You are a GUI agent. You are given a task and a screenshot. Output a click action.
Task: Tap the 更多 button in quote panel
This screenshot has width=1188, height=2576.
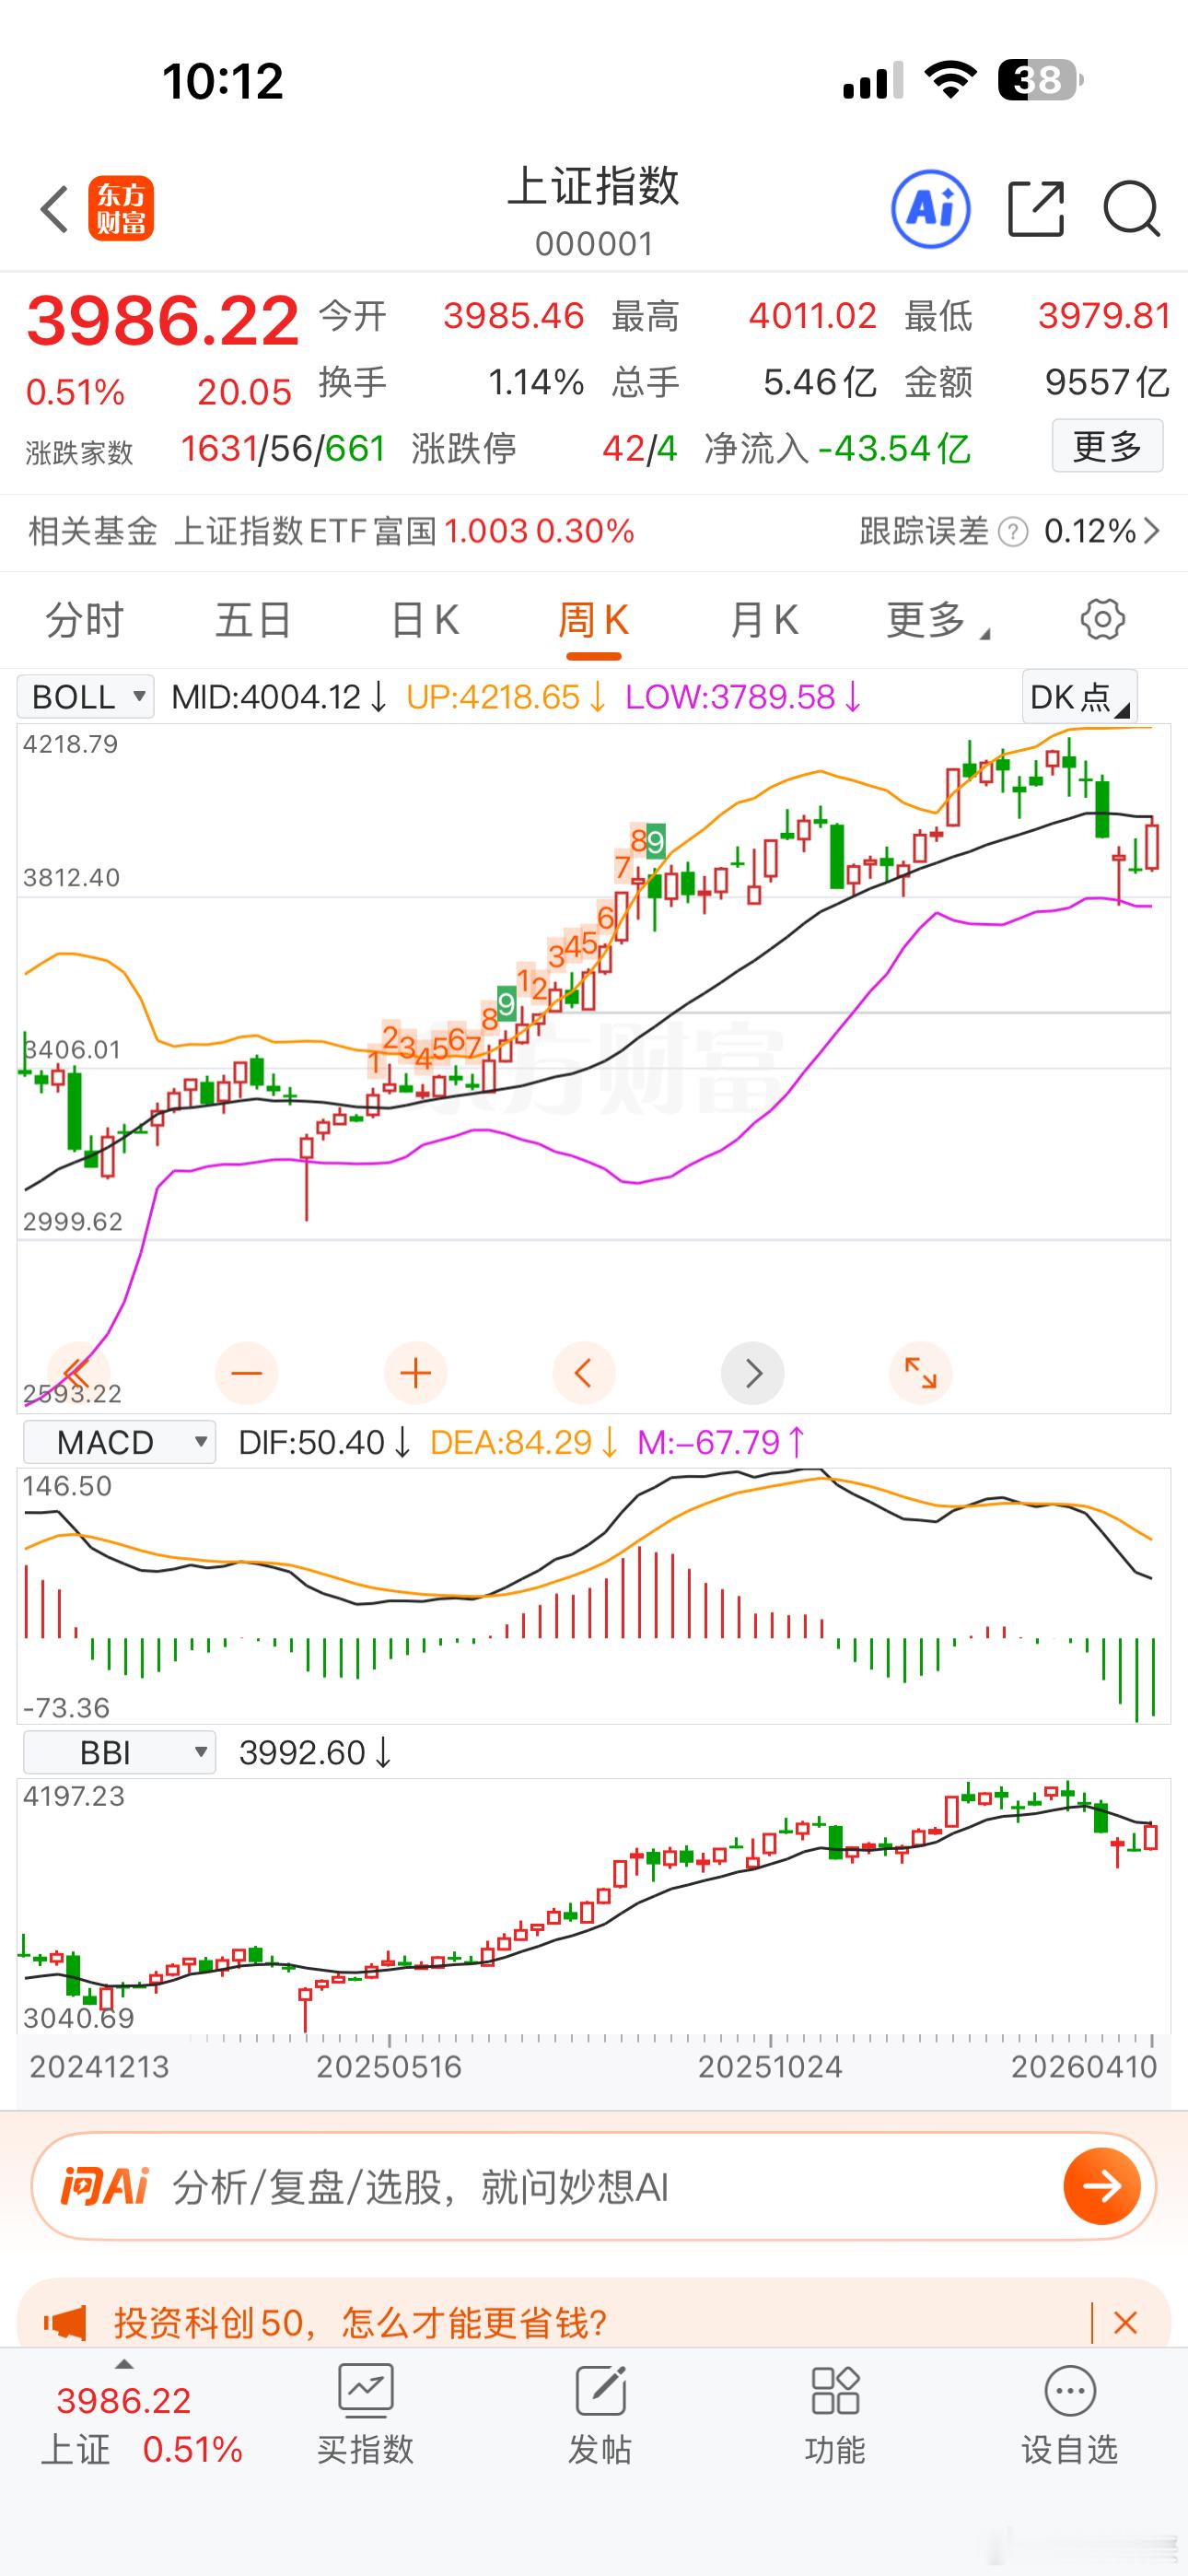(1107, 446)
